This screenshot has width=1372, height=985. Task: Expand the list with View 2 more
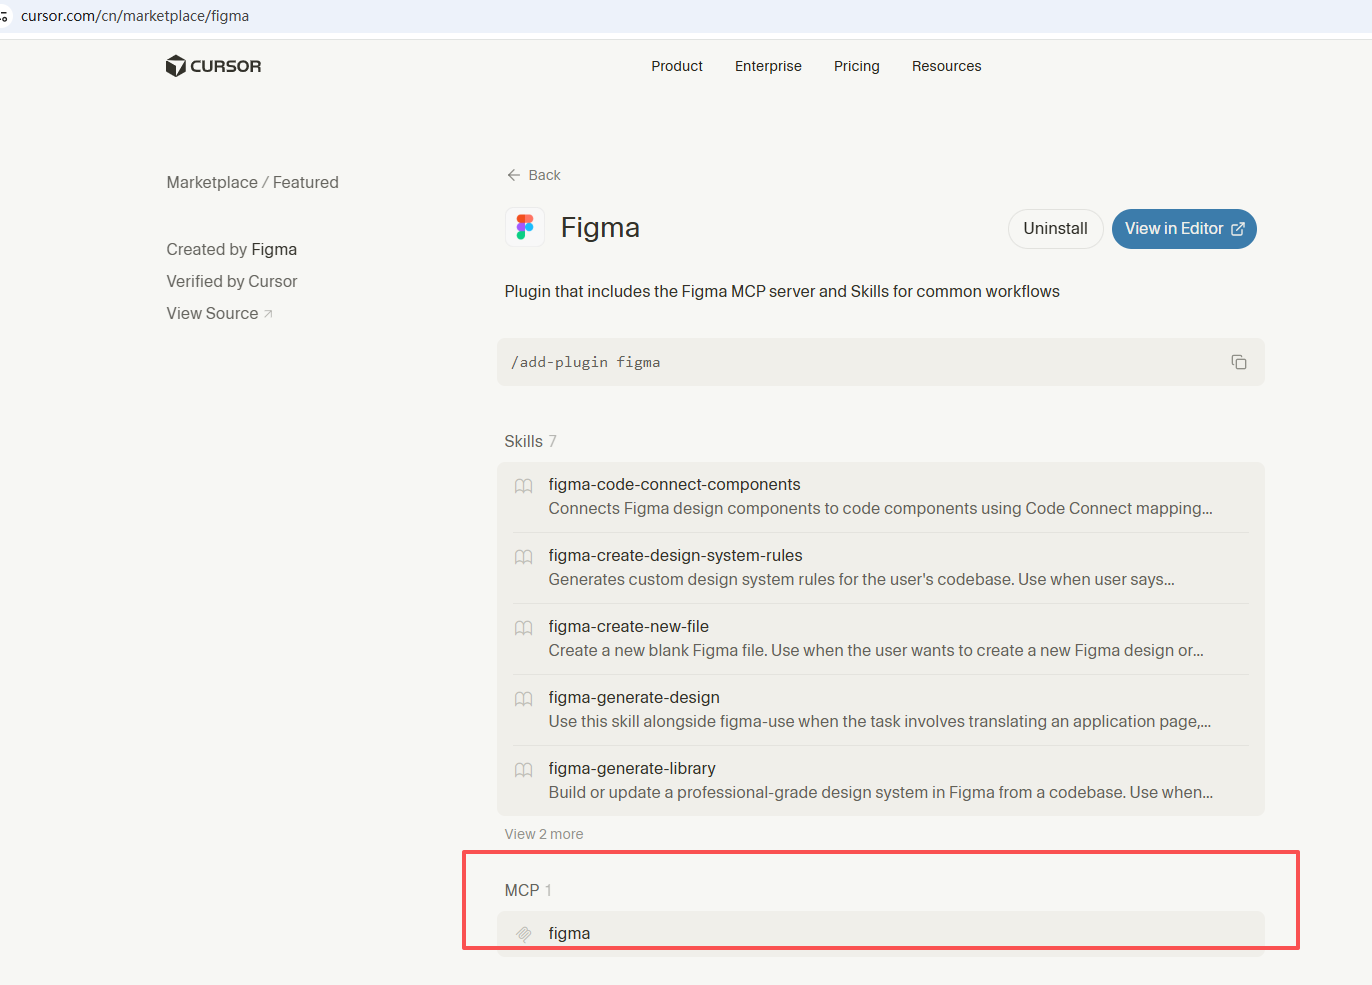point(544,834)
